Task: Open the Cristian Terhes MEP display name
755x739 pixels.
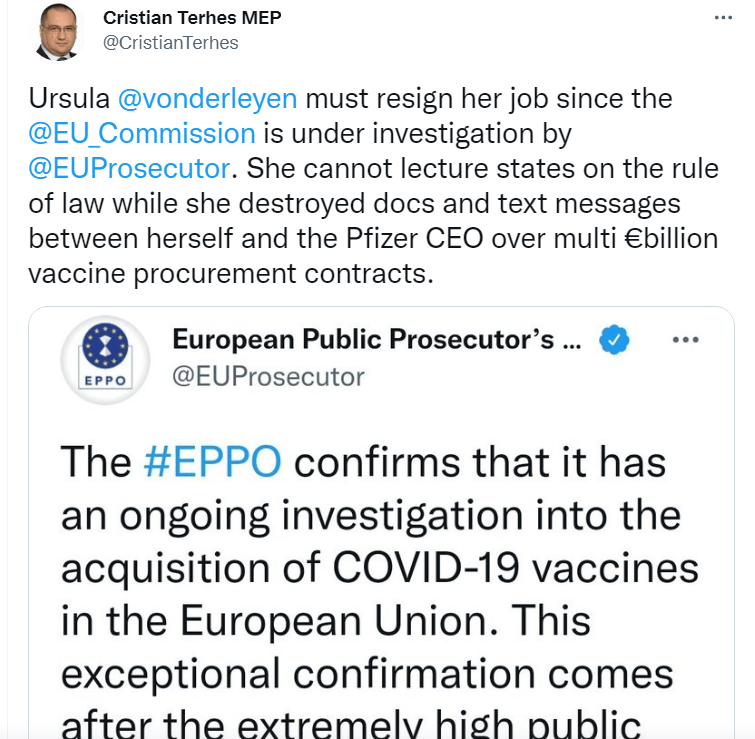Action: coord(191,19)
